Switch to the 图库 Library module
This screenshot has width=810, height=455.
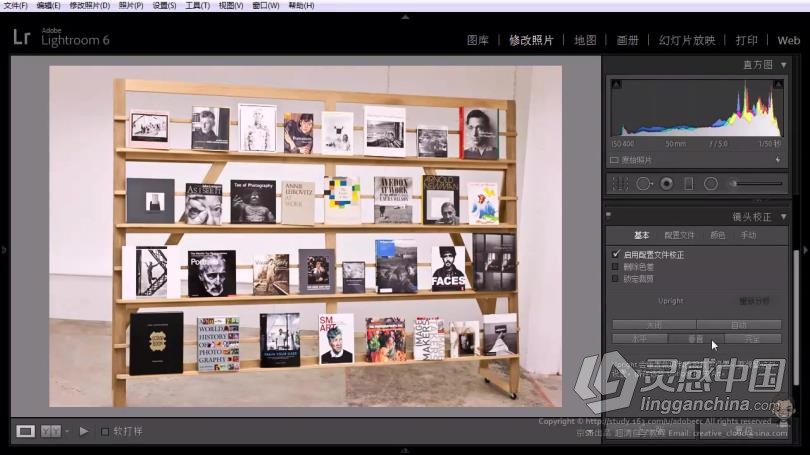tap(477, 40)
